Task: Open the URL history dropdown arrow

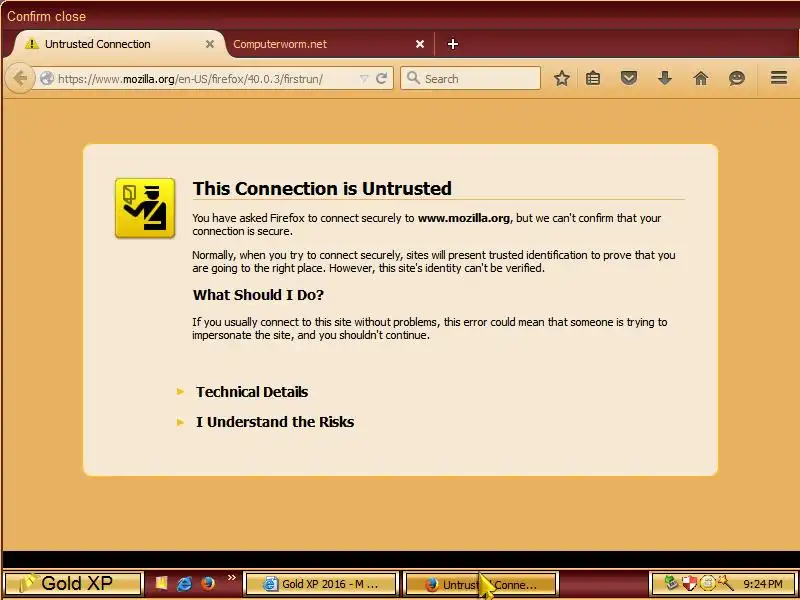Action: click(364, 79)
